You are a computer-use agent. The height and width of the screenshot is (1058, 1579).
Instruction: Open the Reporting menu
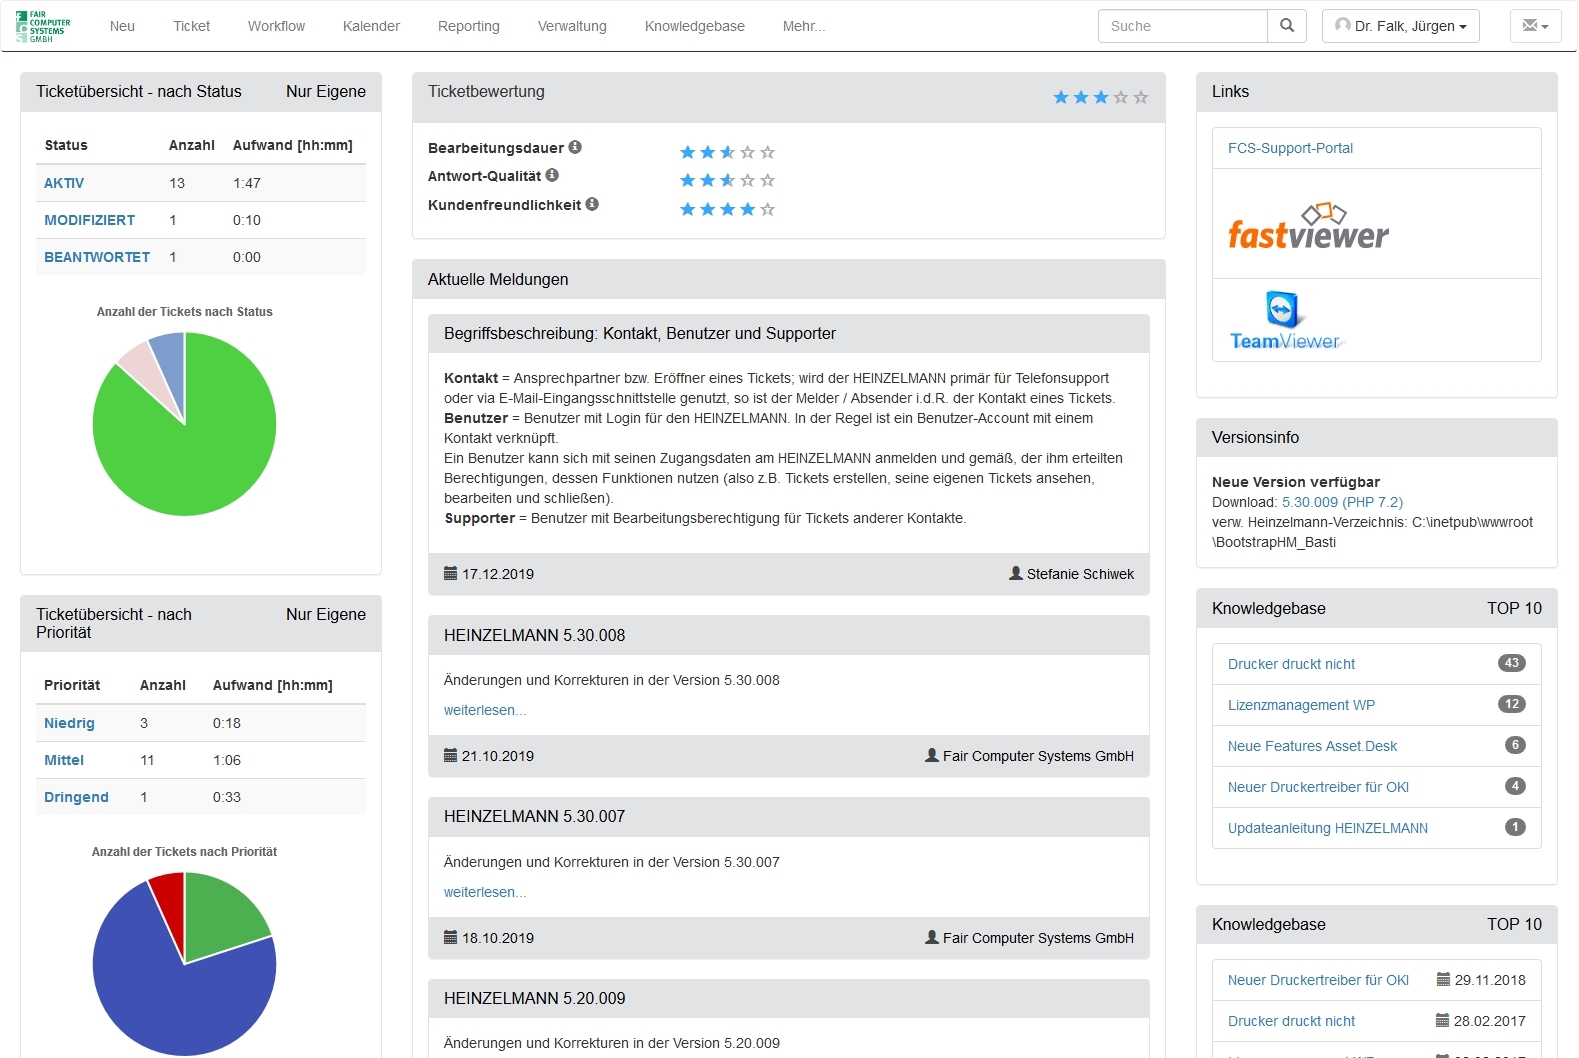468,26
